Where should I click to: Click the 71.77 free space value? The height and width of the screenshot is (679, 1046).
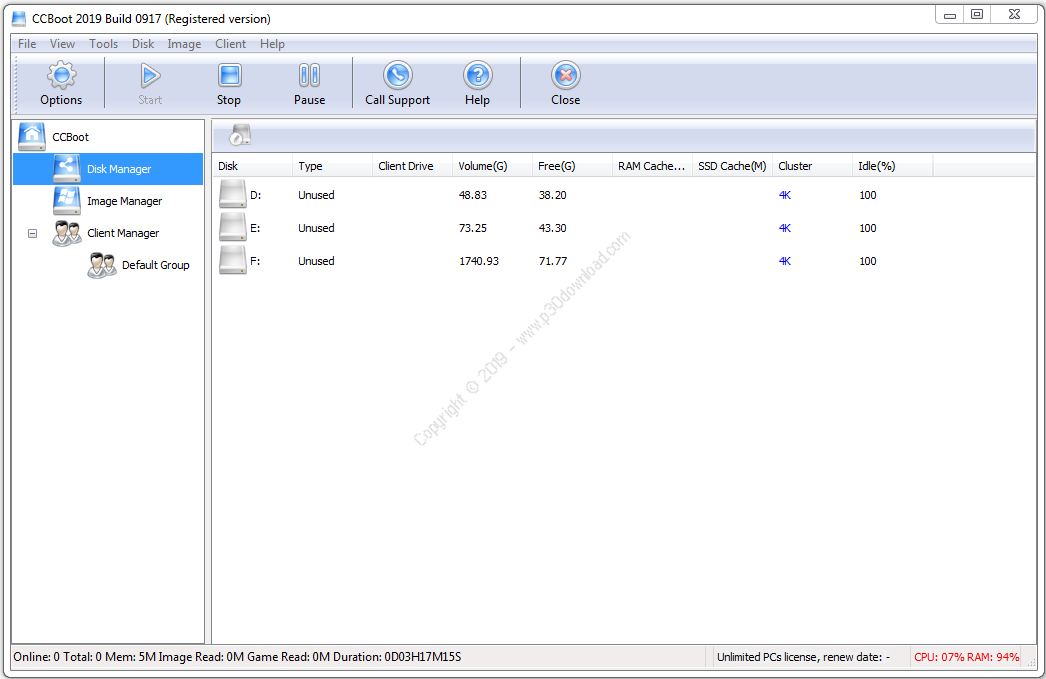pyautogui.click(x=552, y=261)
